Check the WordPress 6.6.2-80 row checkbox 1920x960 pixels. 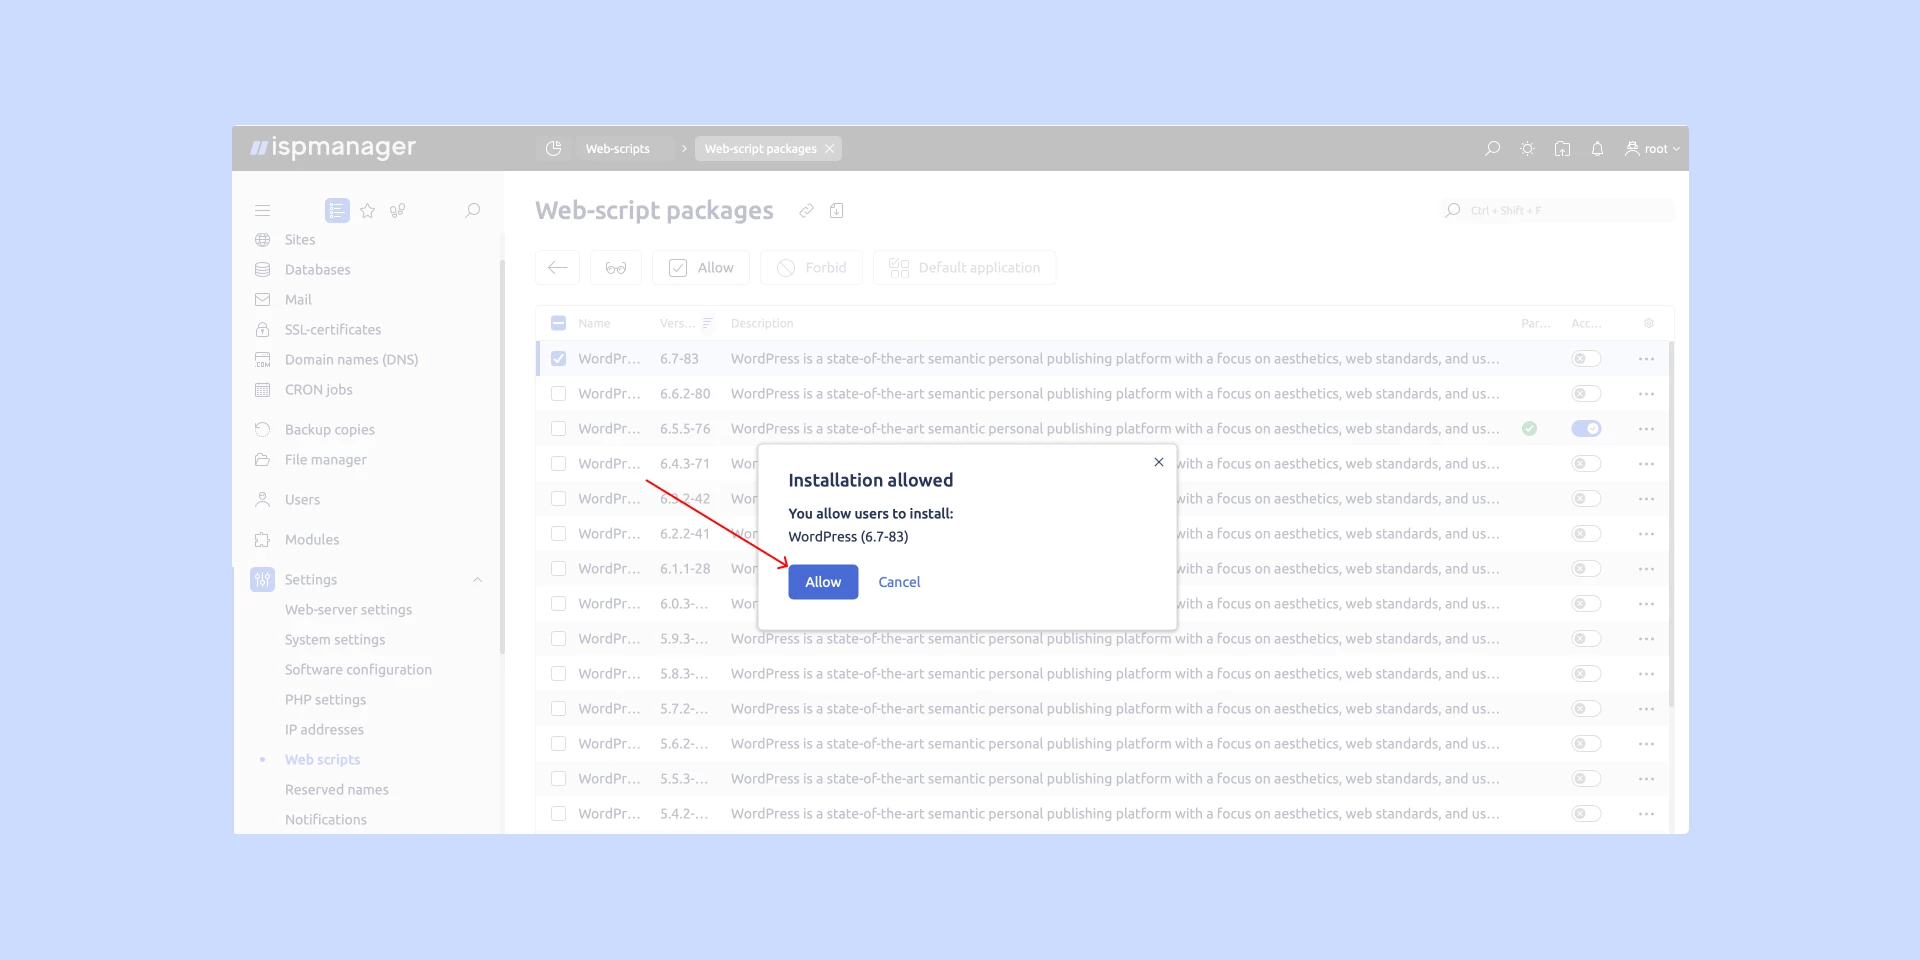[558, 394]
